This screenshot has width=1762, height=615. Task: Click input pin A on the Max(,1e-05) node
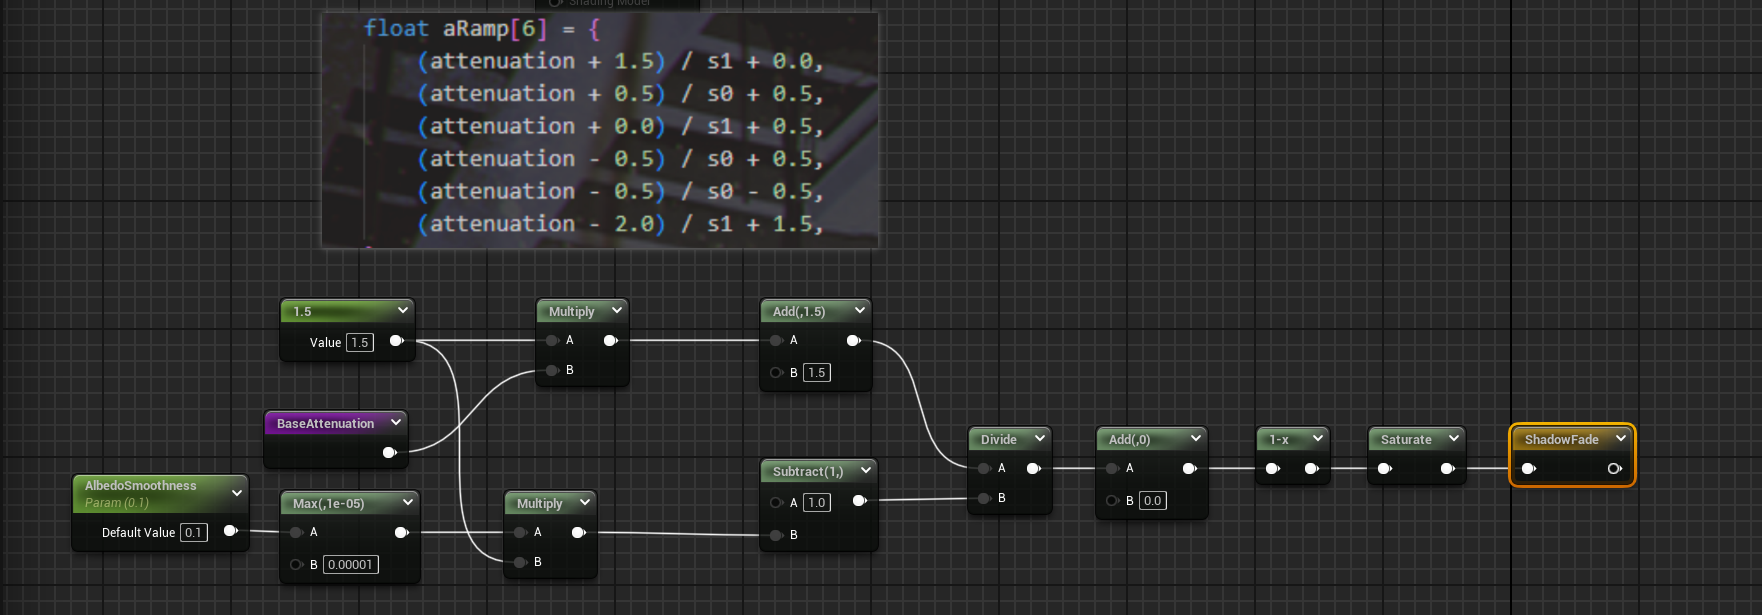coord(296,532)
